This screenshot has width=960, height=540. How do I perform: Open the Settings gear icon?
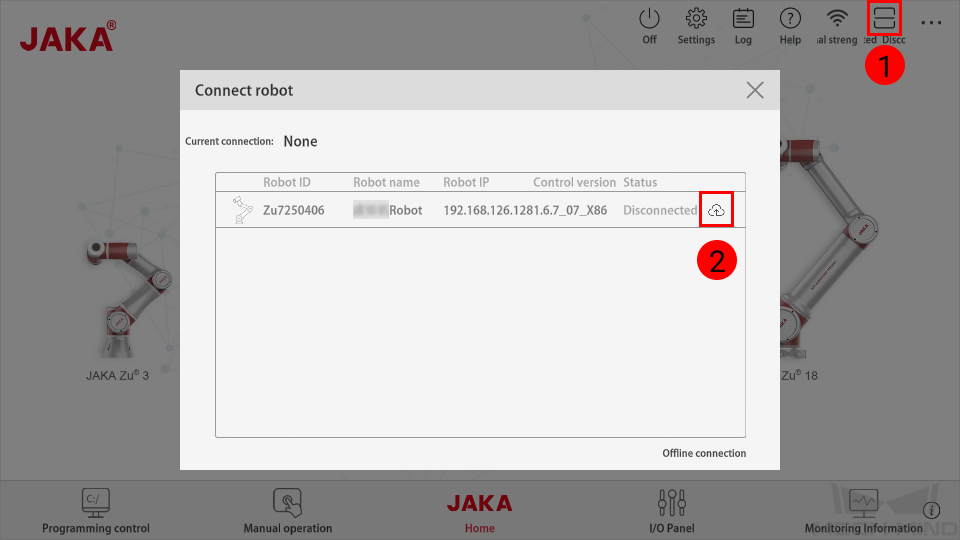(x=696, y=19)
